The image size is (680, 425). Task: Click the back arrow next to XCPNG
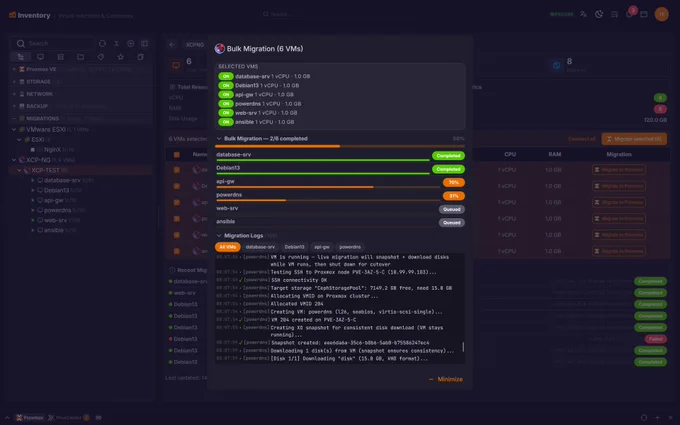point(173,45)
